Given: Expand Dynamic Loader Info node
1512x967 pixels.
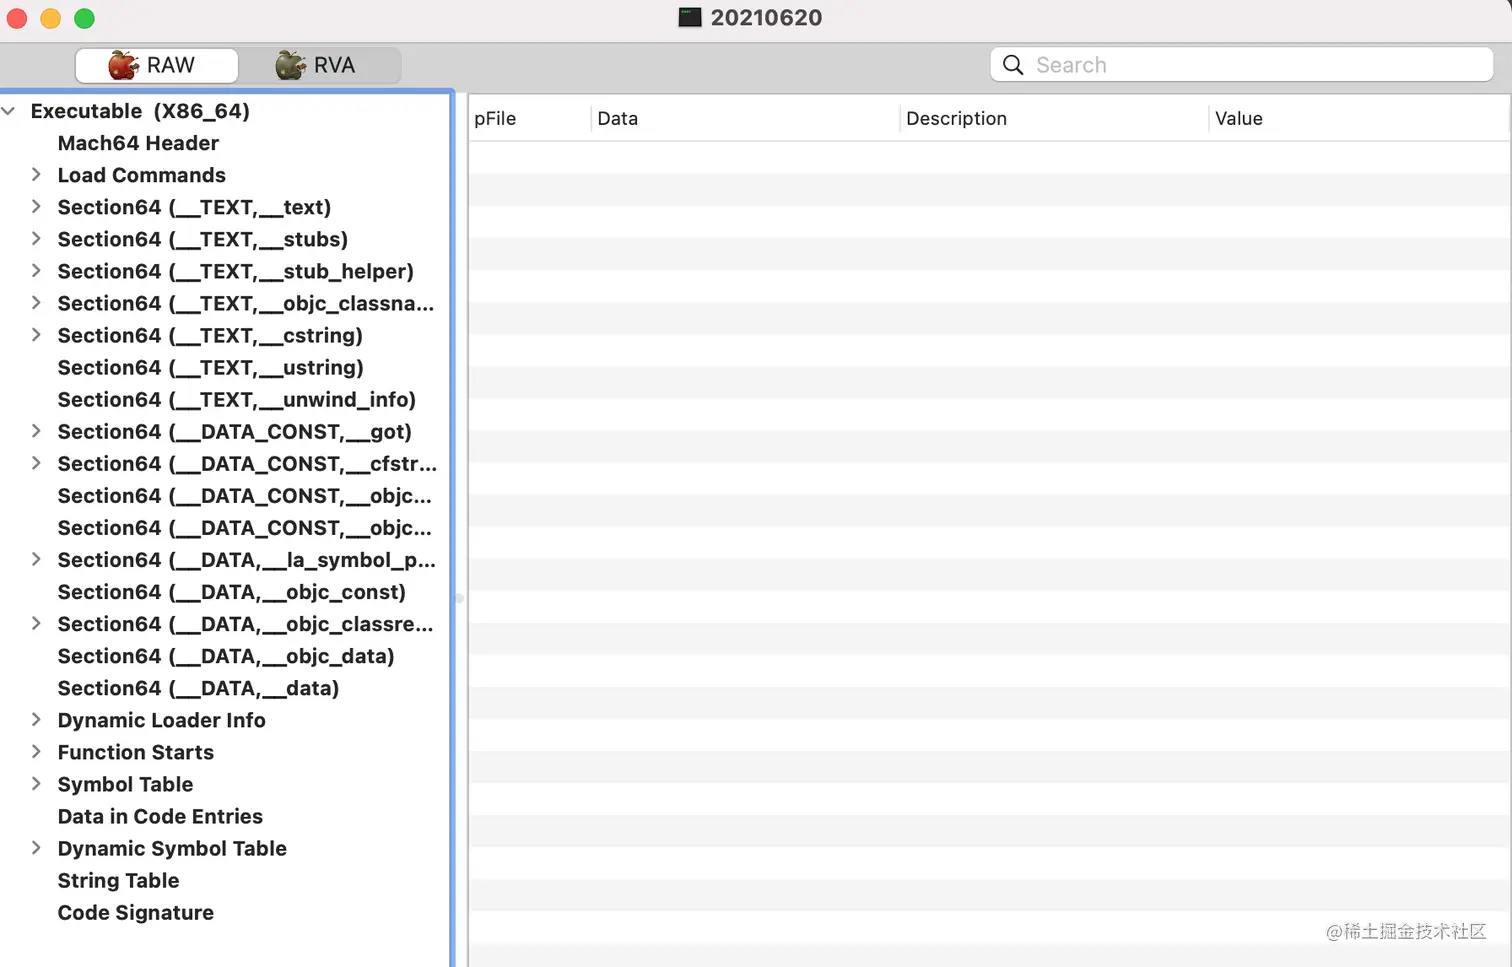Looking at the screenshot, I should pos(36,719).
